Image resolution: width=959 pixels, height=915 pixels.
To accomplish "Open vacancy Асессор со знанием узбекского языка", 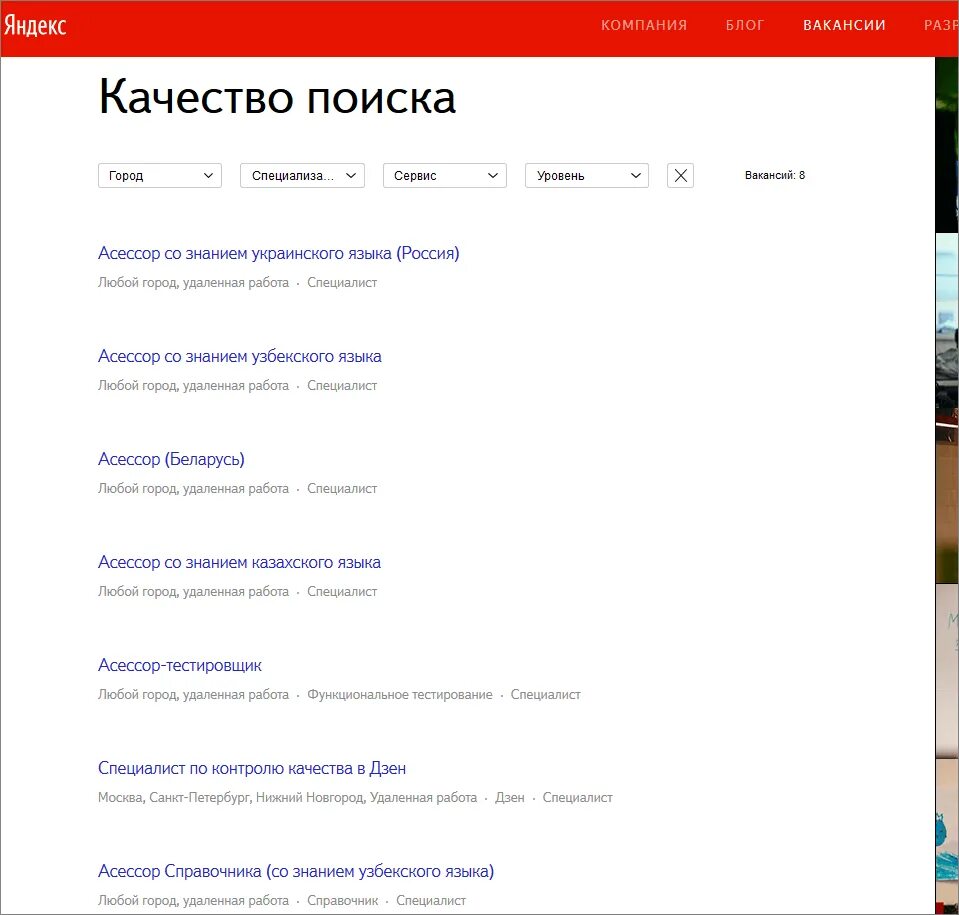I will coord(240,357).
